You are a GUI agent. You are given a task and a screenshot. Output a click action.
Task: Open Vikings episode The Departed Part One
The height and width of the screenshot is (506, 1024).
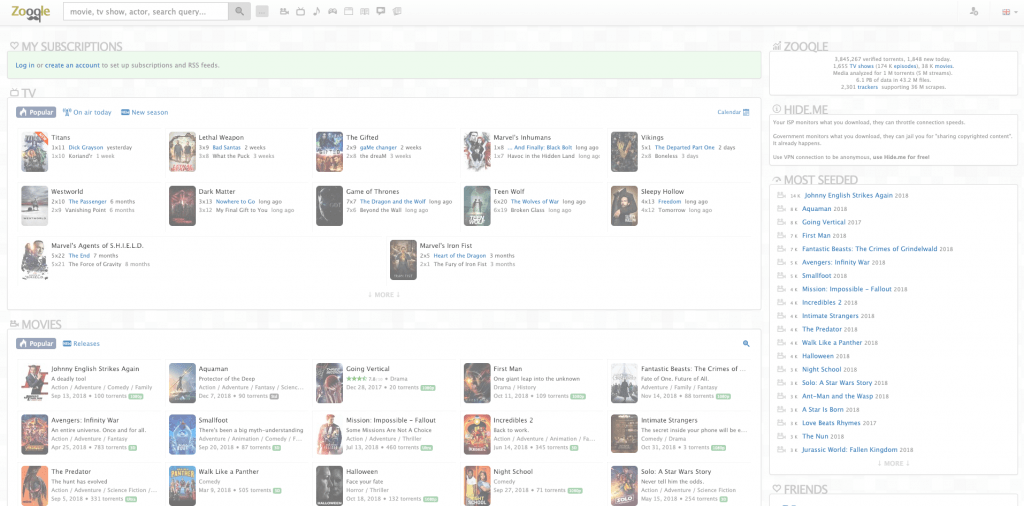pos(686,148)
